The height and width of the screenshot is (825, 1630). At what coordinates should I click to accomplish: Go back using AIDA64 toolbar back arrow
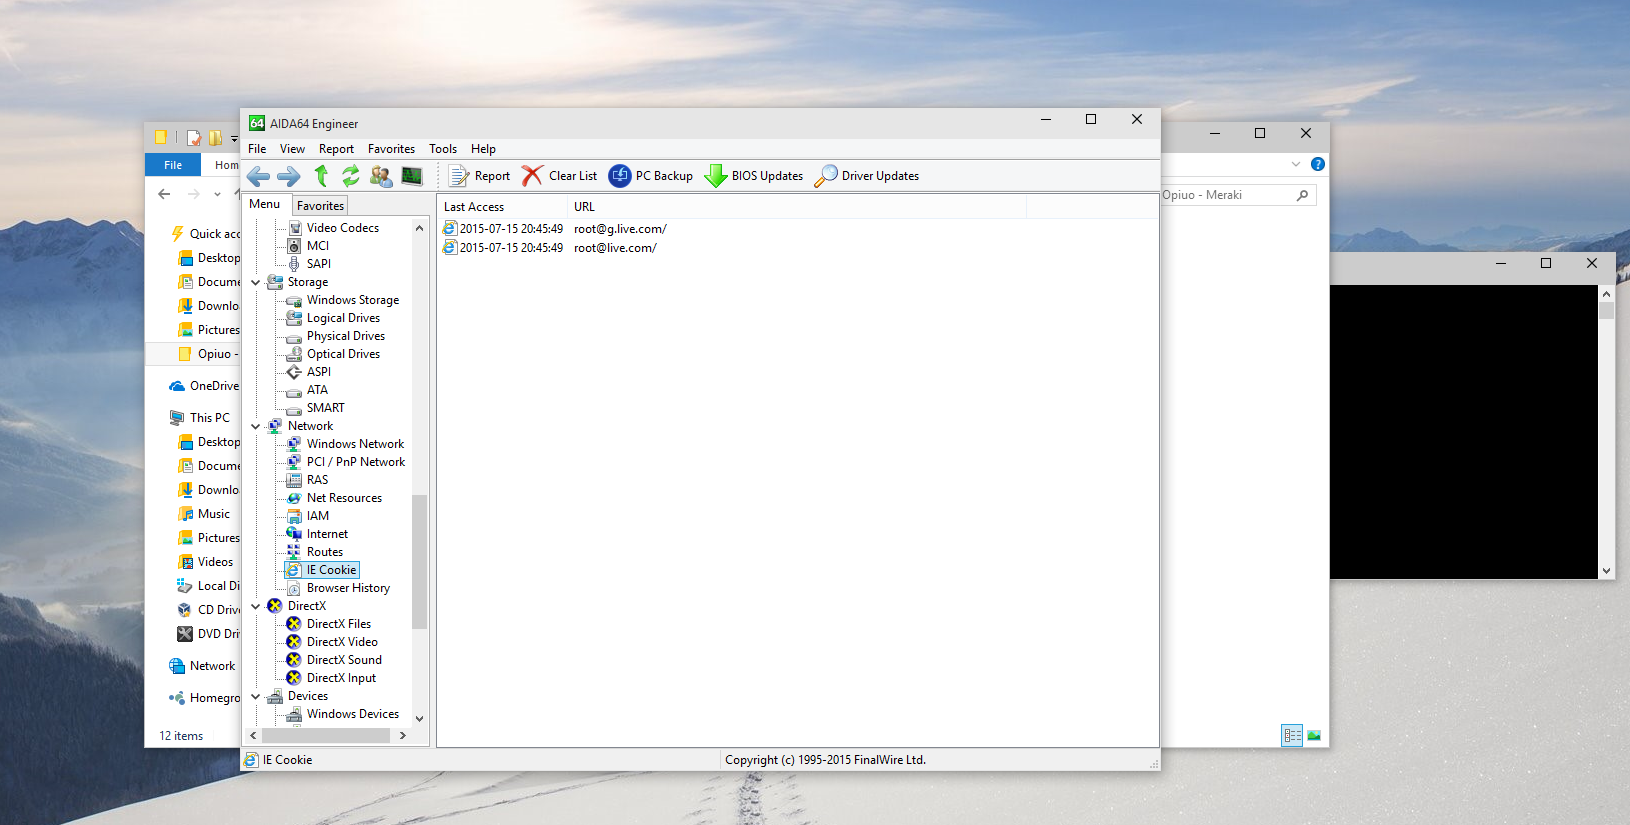(258, 176)
